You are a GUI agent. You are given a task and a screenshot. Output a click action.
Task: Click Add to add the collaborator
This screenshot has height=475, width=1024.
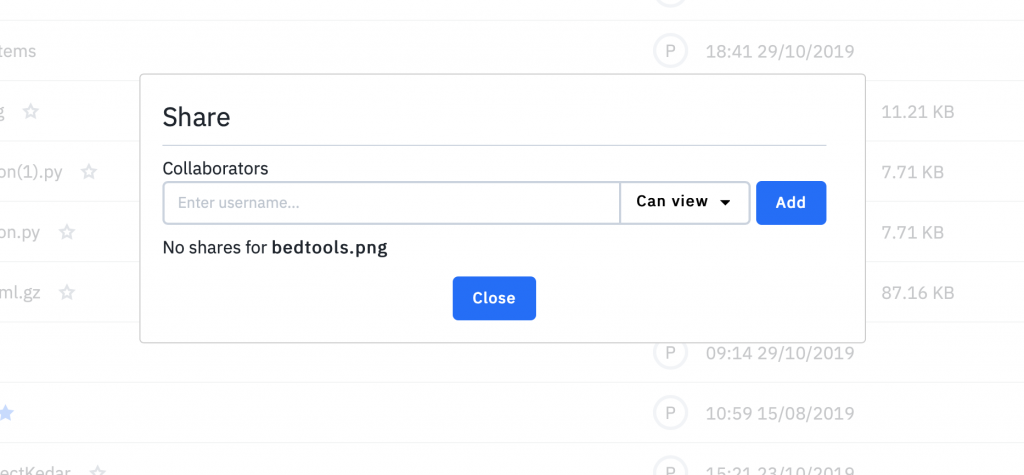[791, 203]
